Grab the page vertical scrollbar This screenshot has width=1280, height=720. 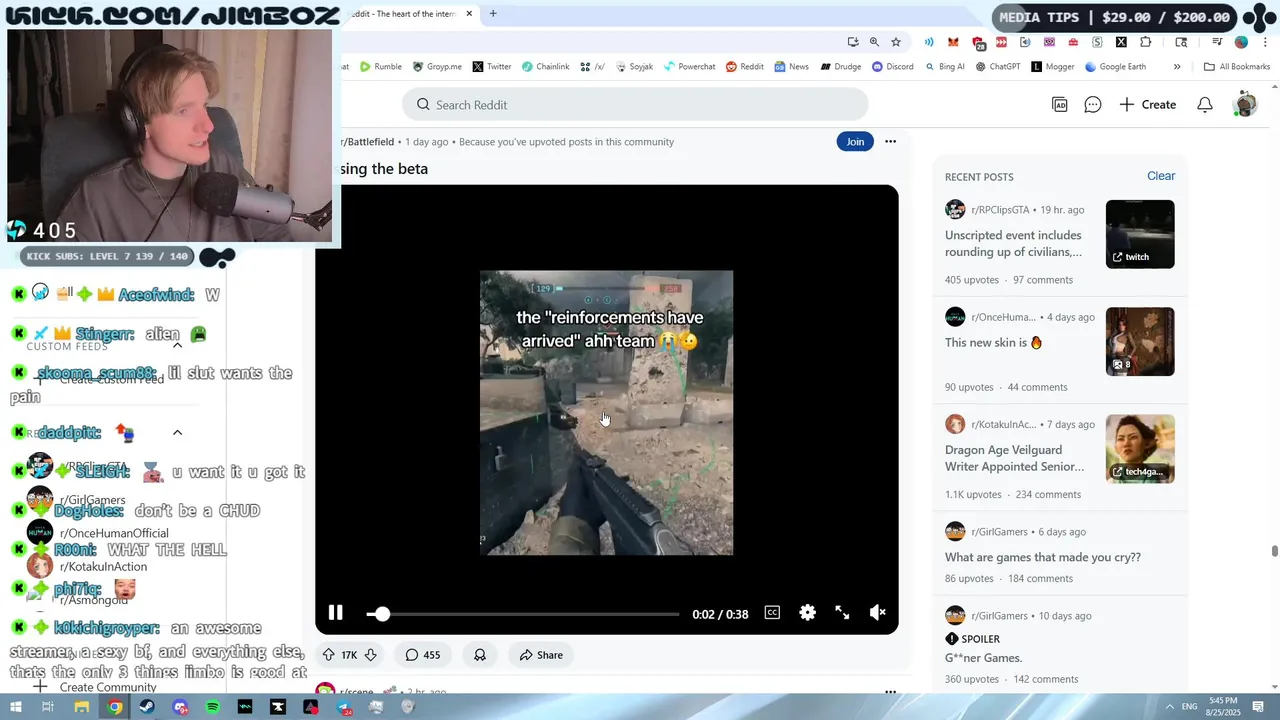coord(1274,551)
